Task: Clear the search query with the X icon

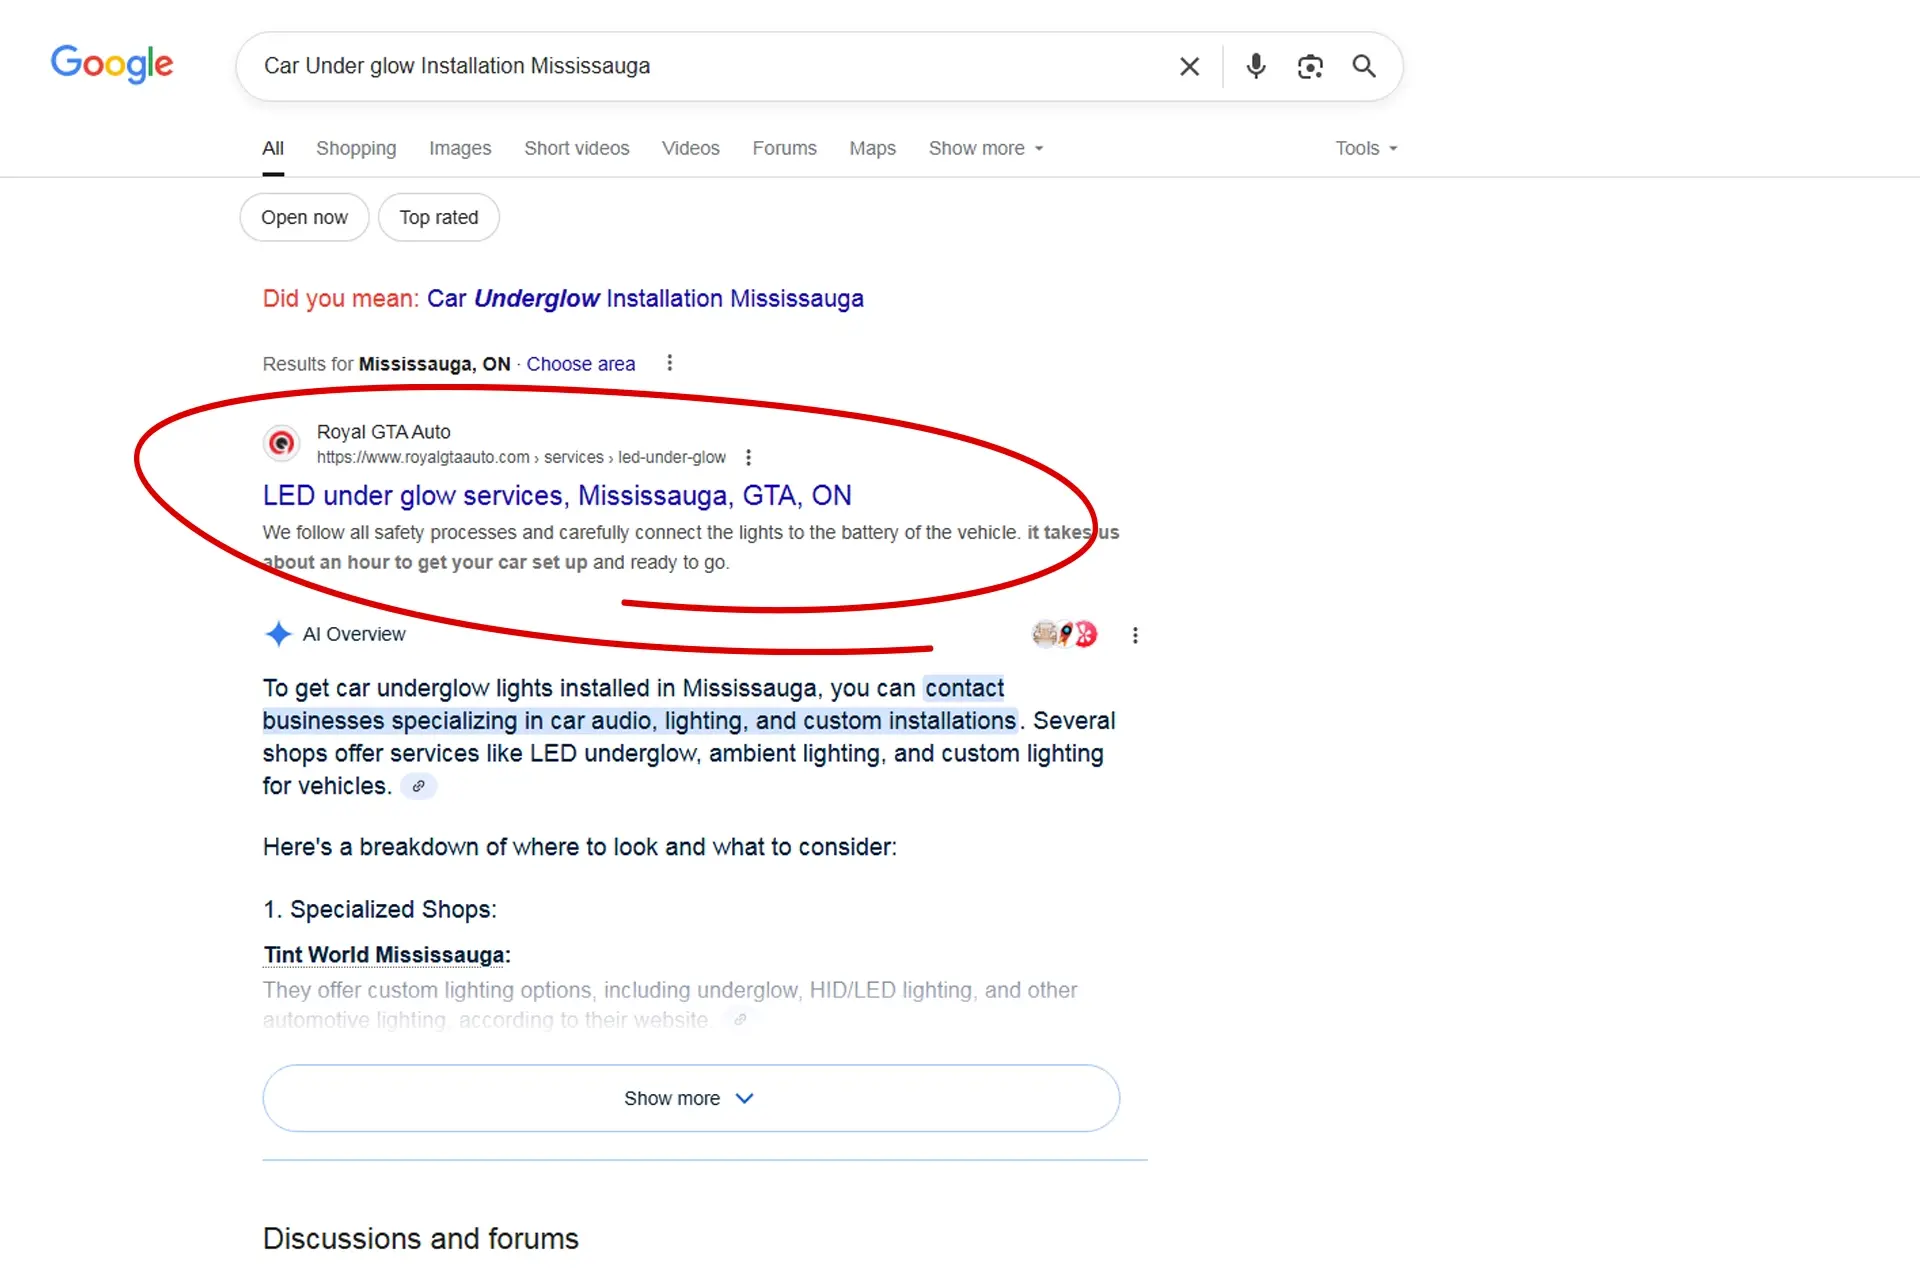Action: [1189, 66]
